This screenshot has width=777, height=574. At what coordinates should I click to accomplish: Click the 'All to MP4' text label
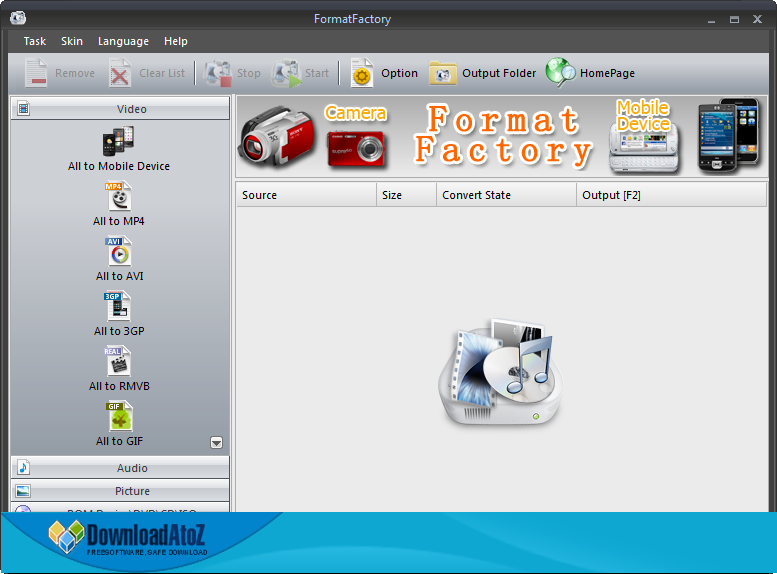(119, 221)
